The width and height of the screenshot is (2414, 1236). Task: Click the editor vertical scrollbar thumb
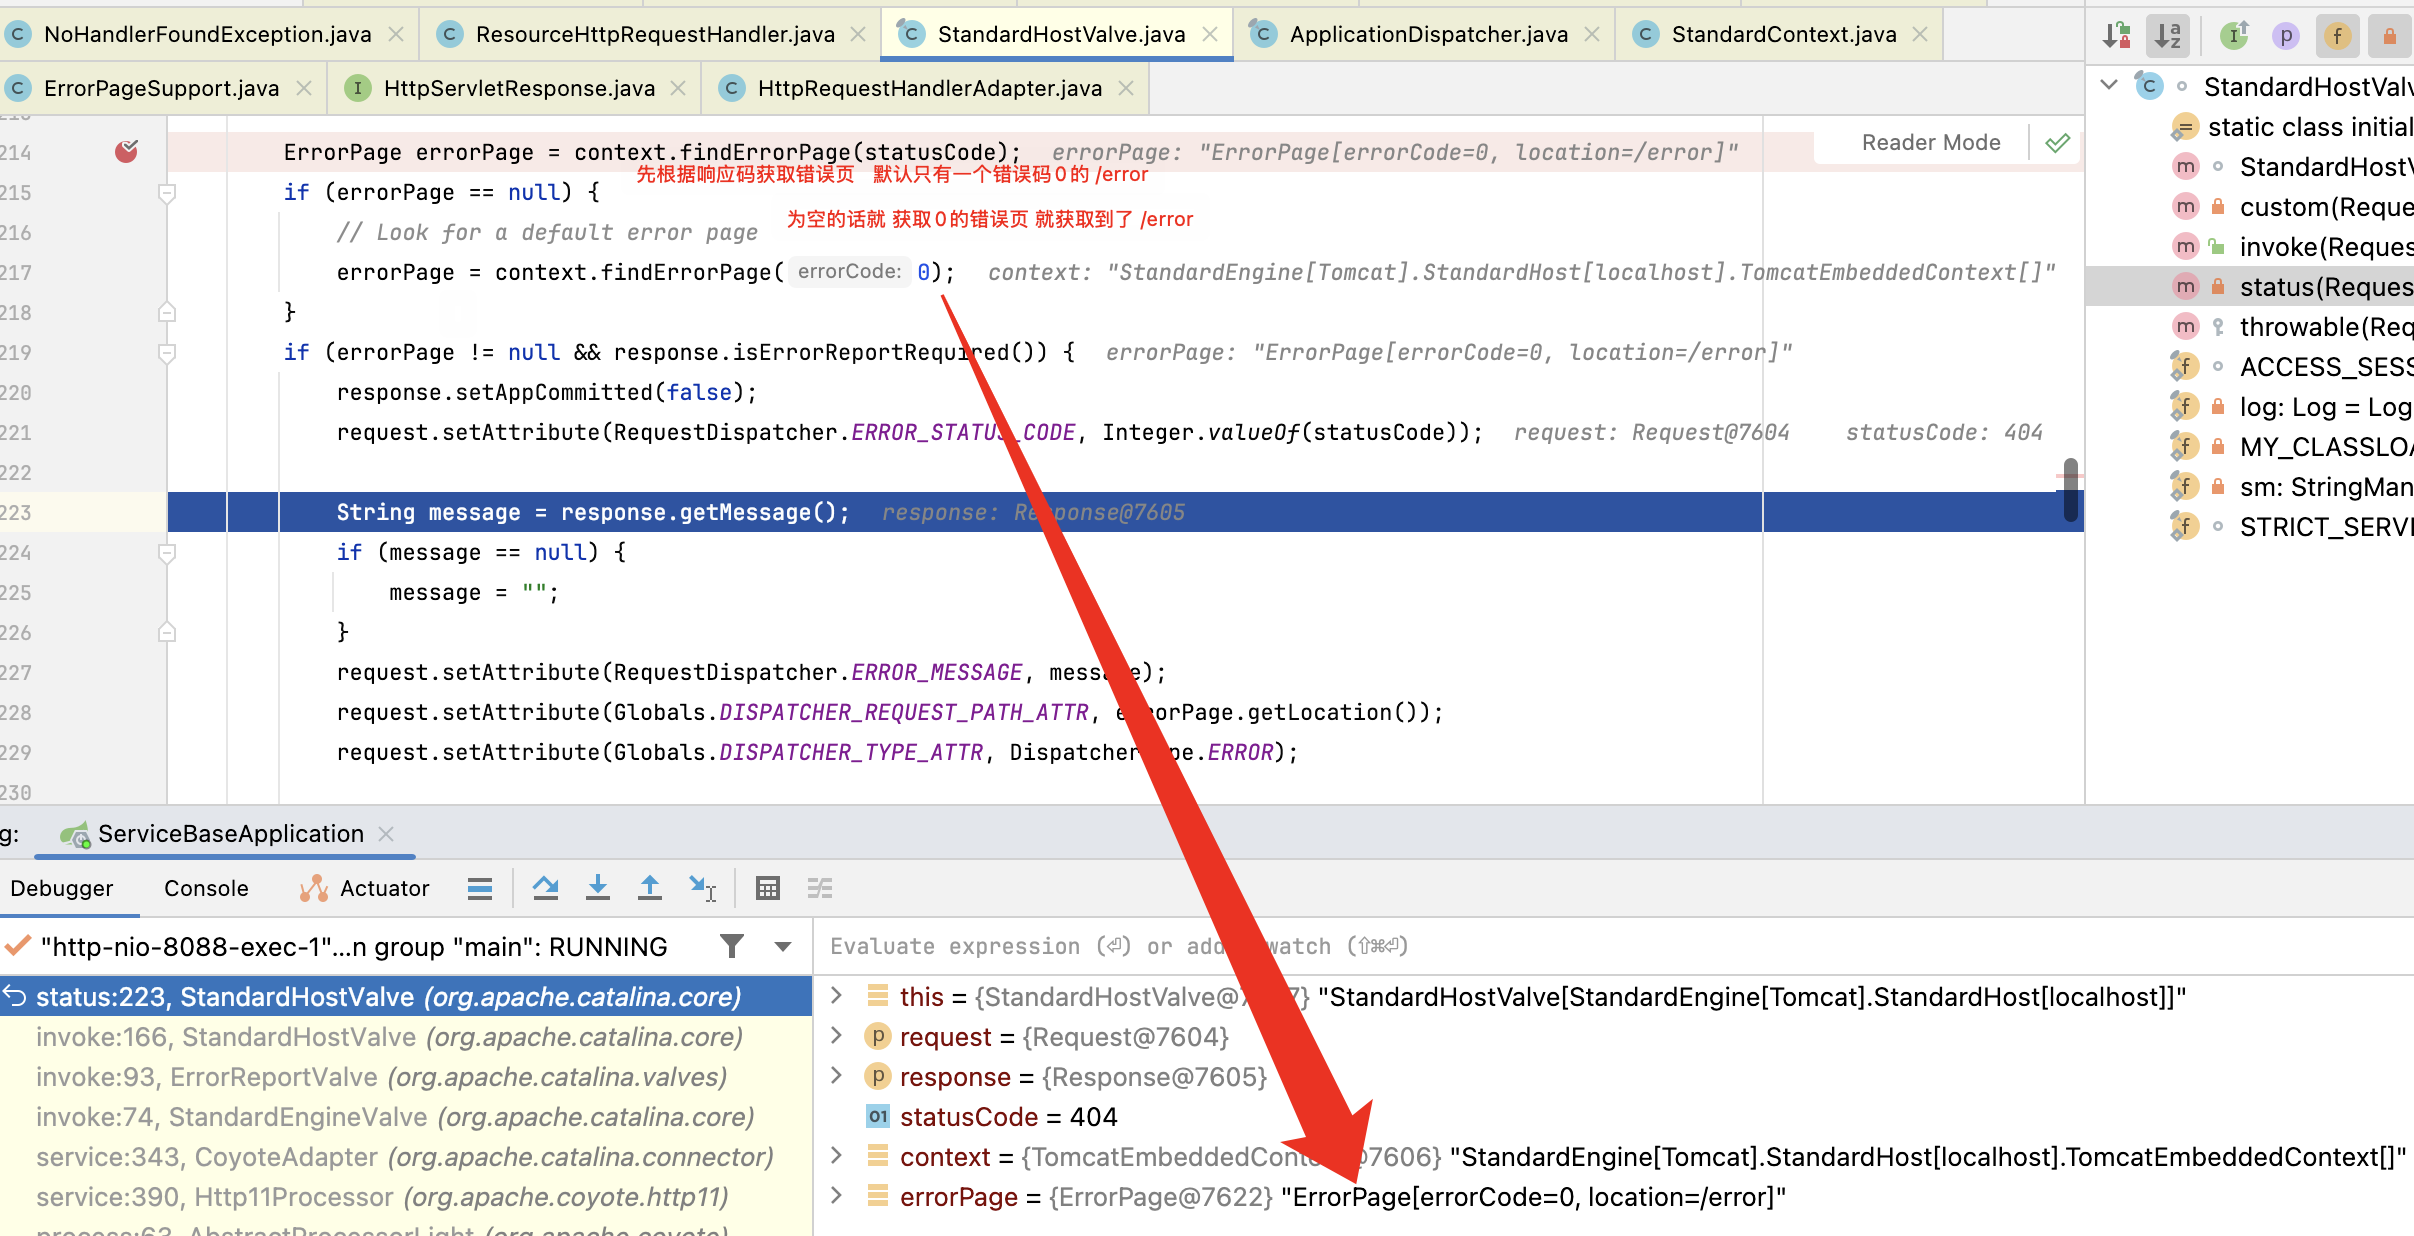2070,489
